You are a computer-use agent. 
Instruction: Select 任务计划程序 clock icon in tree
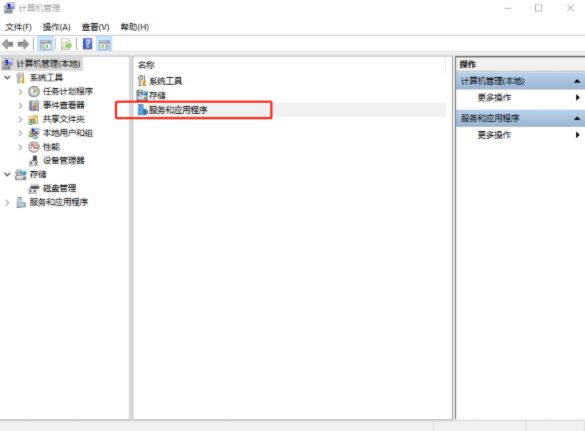[x=34, y=91]
